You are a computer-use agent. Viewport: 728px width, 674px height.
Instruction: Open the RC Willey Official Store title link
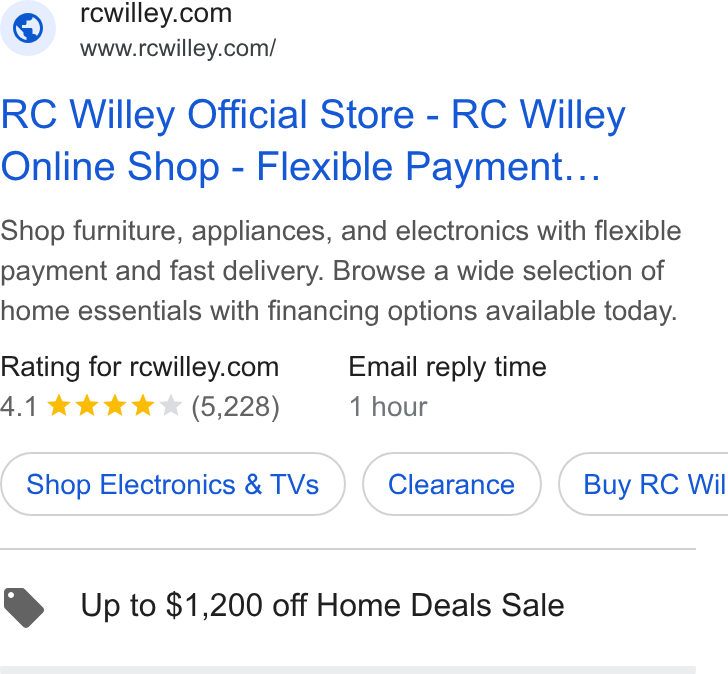pos(313,140)
